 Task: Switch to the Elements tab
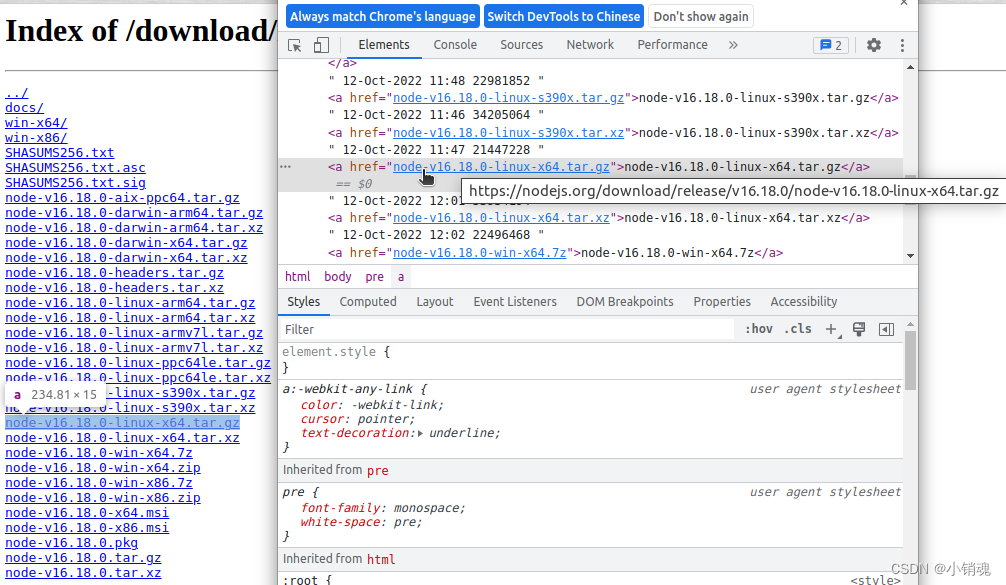pos(384,45)
